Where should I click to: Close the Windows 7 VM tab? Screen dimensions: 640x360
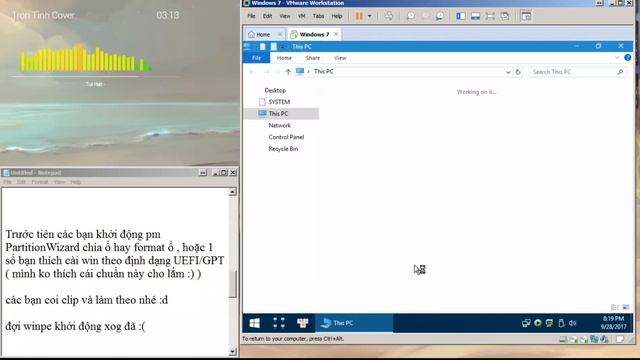(336, 34)
